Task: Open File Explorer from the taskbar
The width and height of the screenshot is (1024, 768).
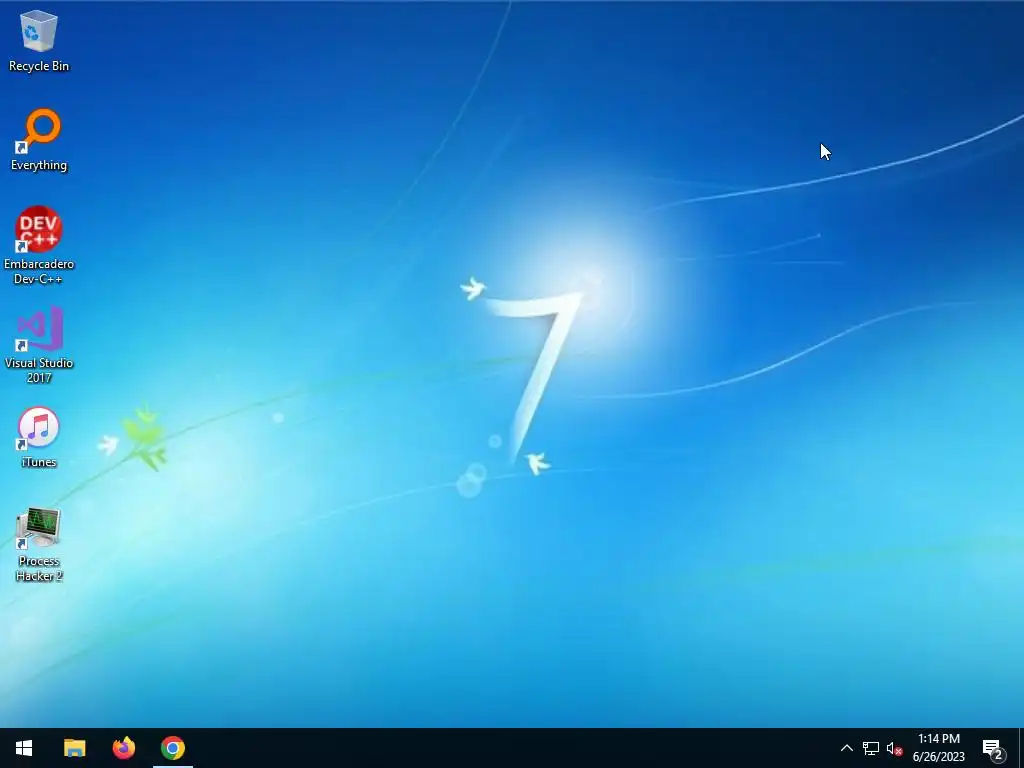Action: point(74,748)
